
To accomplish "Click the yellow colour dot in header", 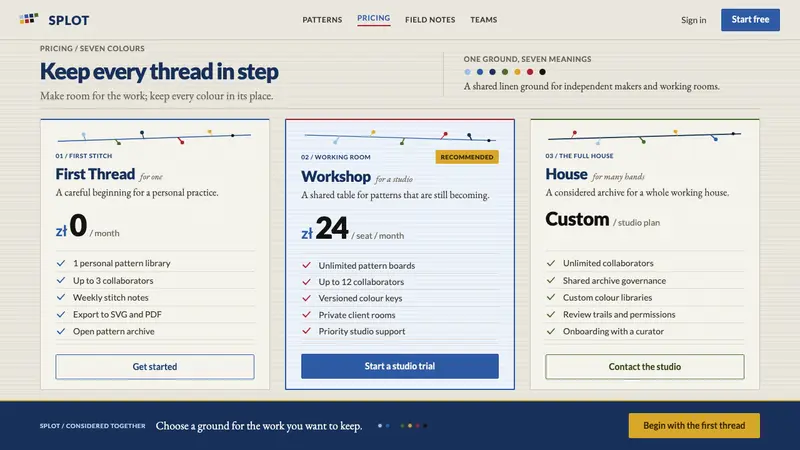I will pos(517,72).
